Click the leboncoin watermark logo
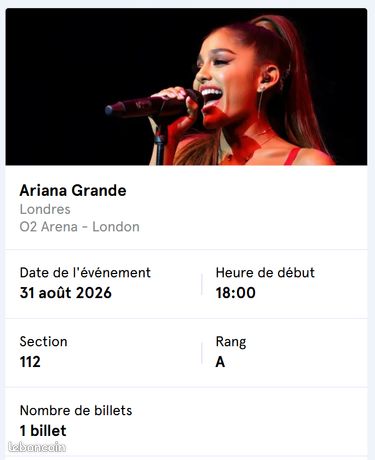 point(37,447)
